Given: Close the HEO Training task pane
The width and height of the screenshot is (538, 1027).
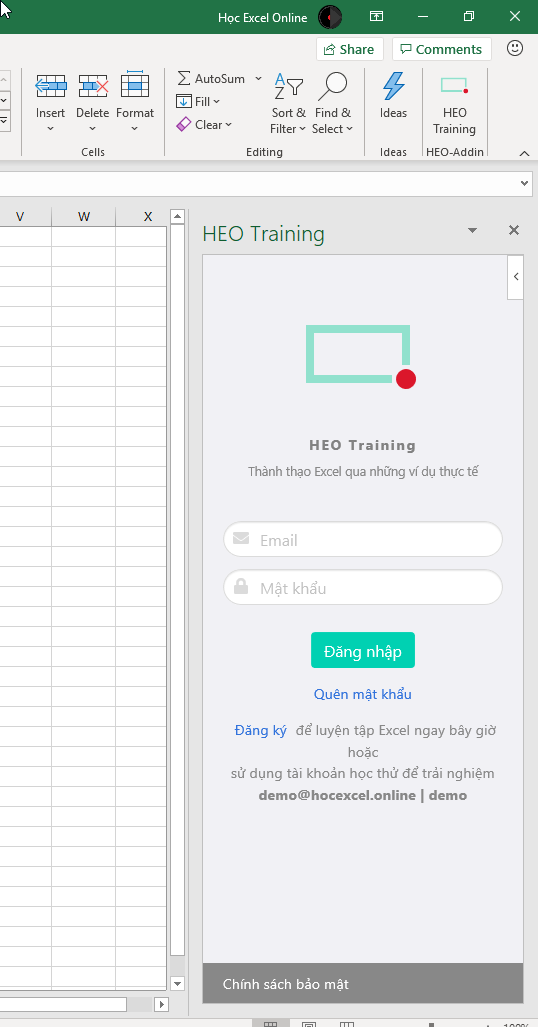Looking at the screenshot, I should 514,230.
